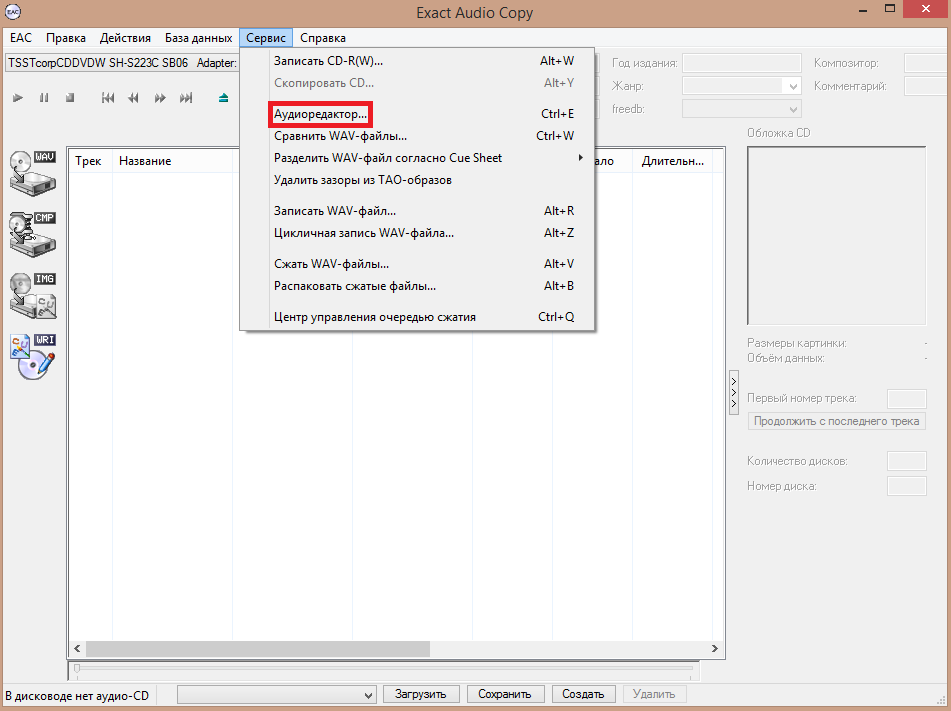The height and width of the screenshot is (711, 951).
Task: Click the CMP compressed copy icon
Action: coord(33,234)
